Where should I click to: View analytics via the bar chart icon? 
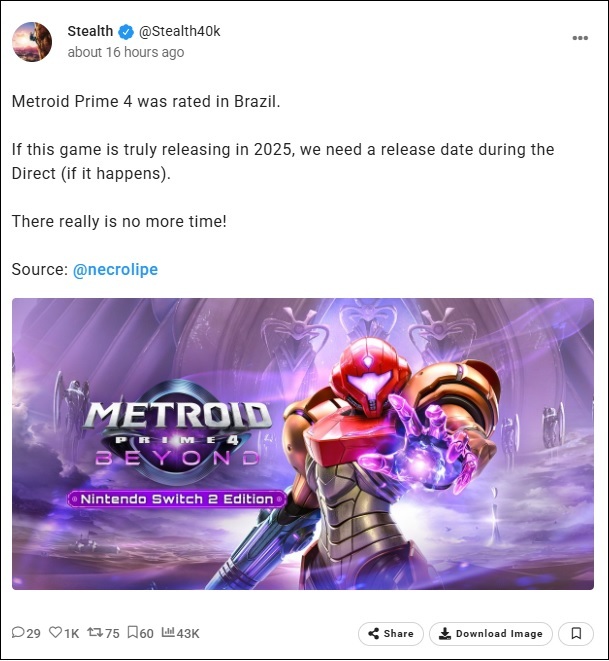[x=168, y=632]
